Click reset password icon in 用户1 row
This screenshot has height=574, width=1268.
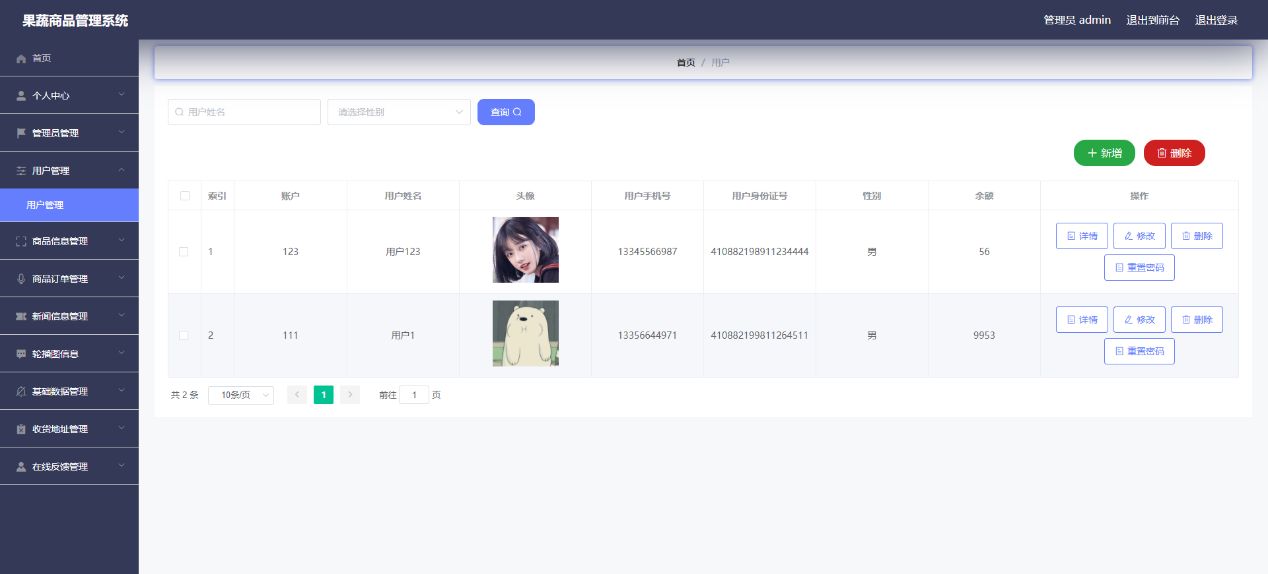click(1119, 352)
